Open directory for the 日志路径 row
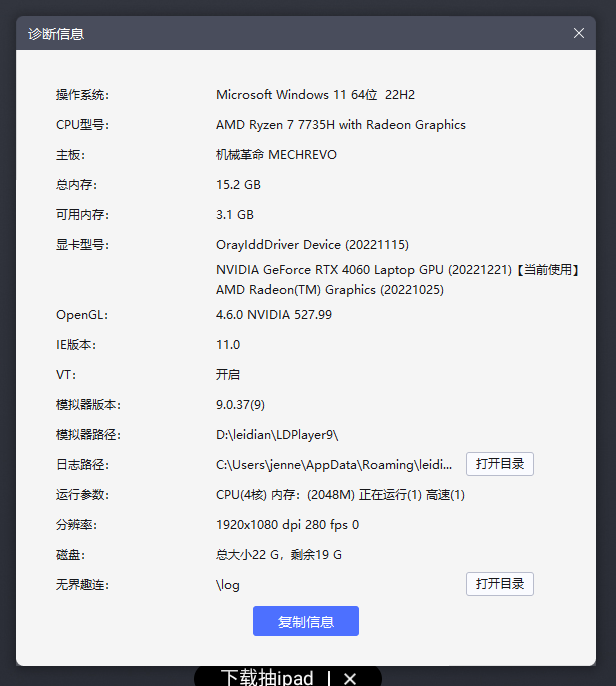 pyautogui.click(x=499, y=464)
